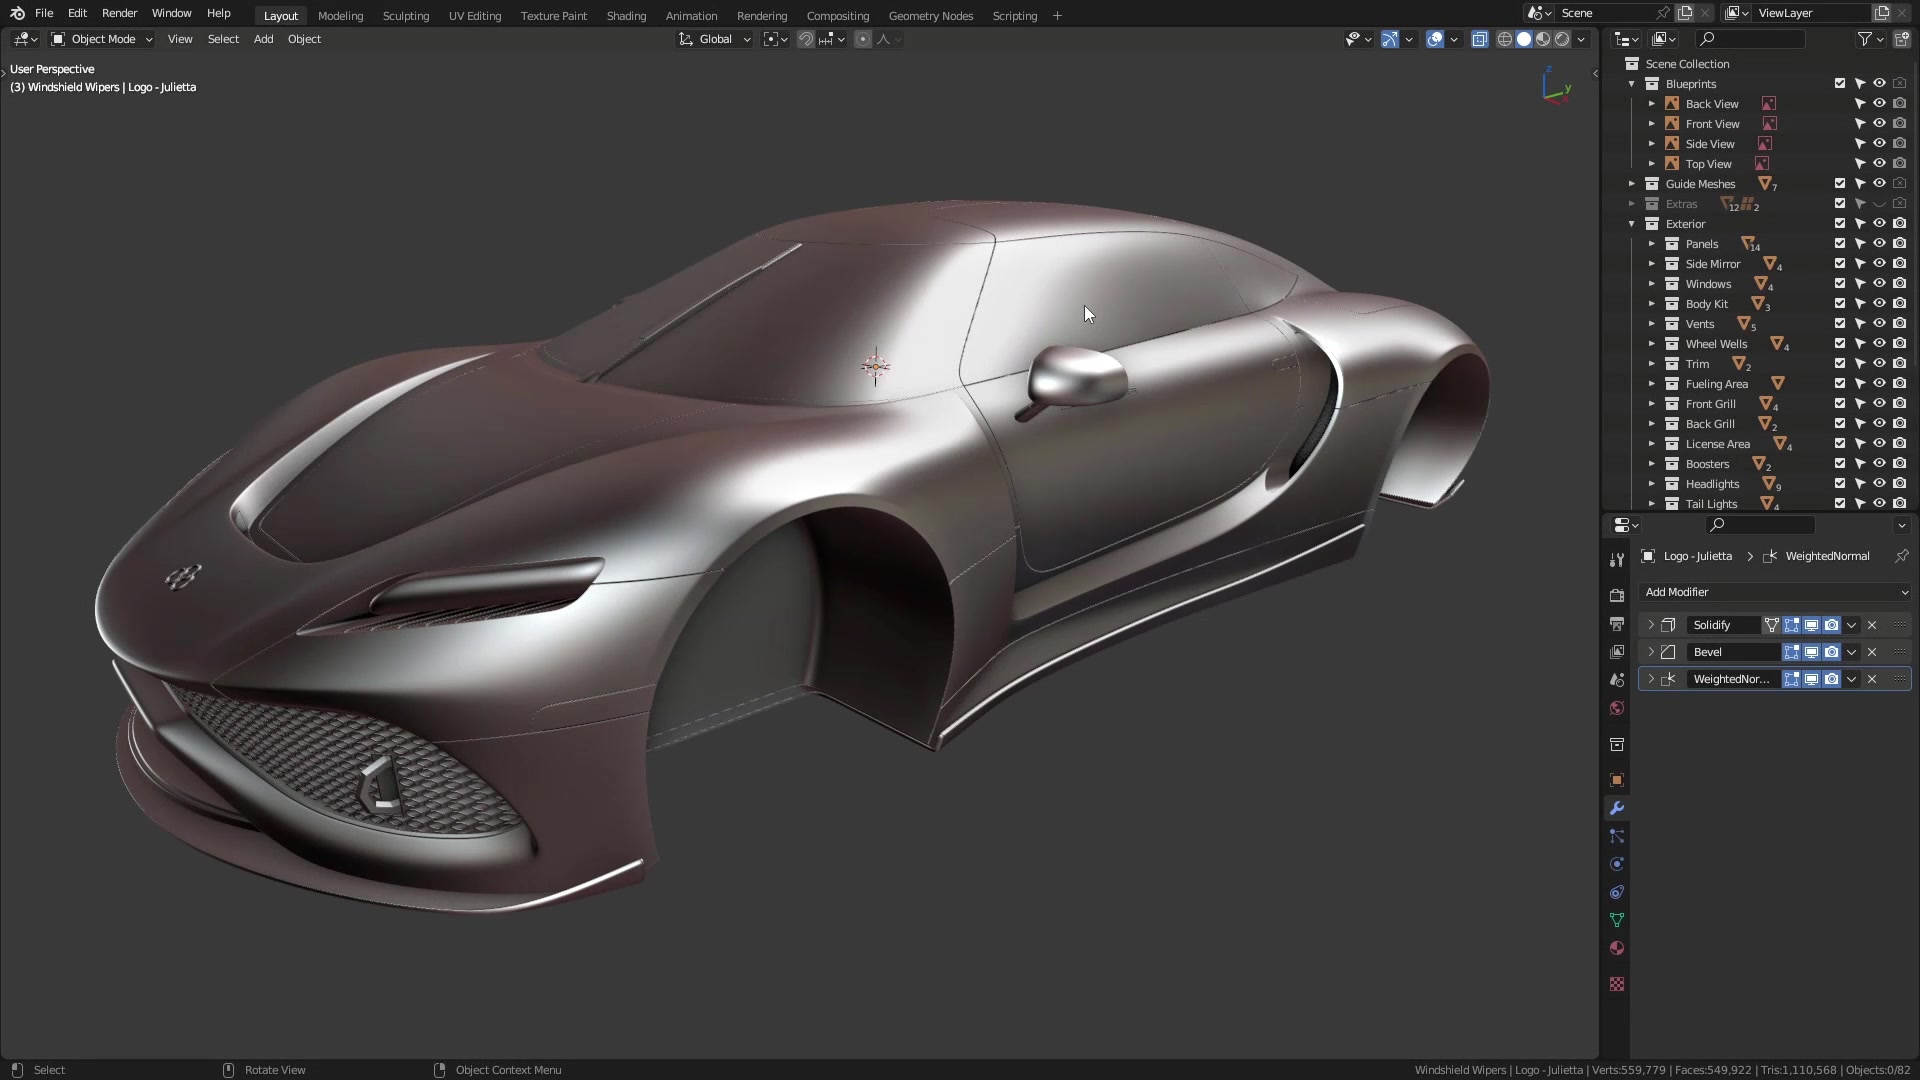Open the Render properties tab
This screenshot has height=1080, width=1920.
tap(1617, 595)
